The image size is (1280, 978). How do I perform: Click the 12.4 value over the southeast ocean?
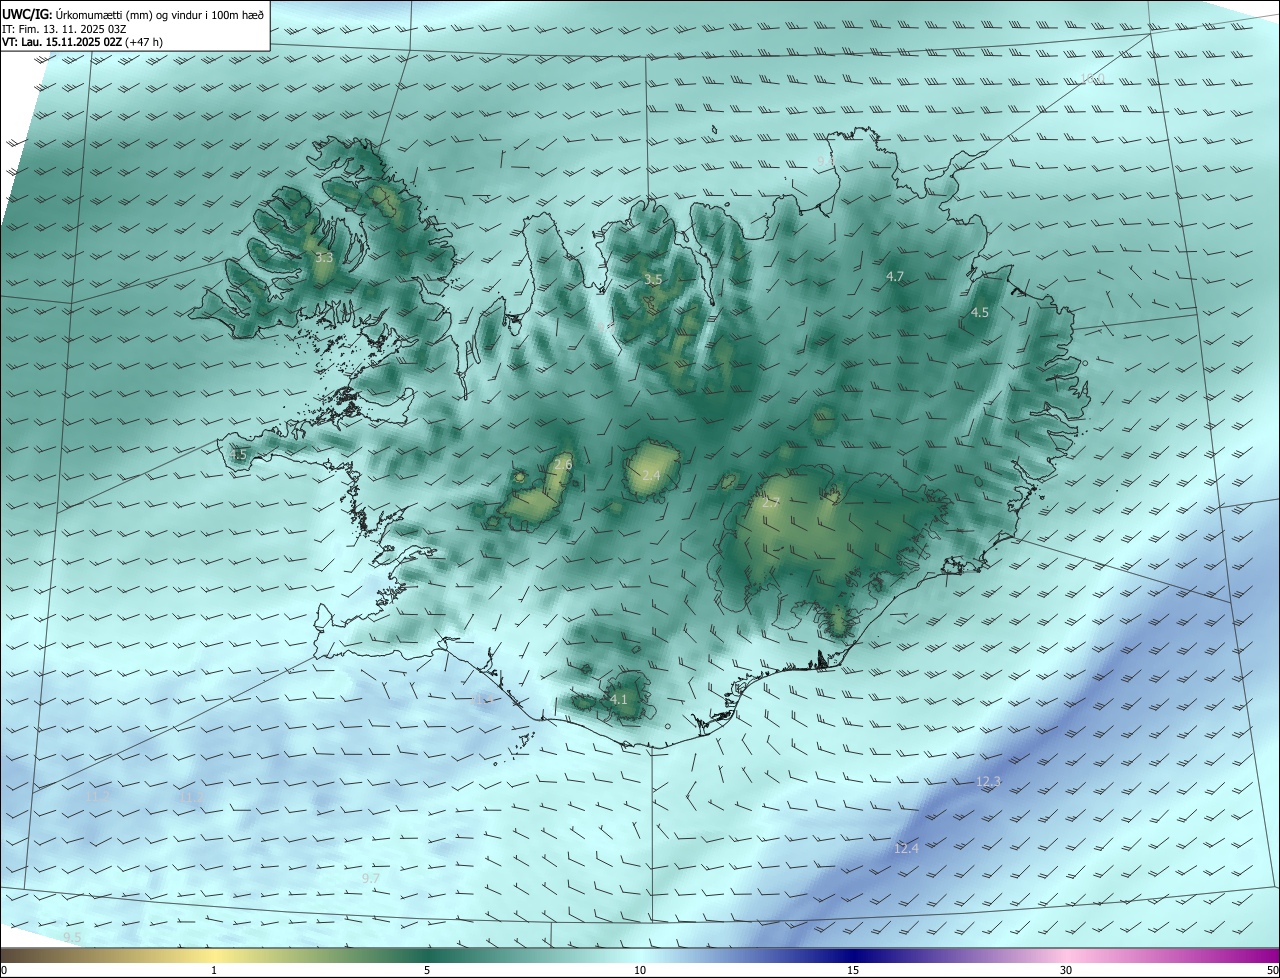coord(906,848)
